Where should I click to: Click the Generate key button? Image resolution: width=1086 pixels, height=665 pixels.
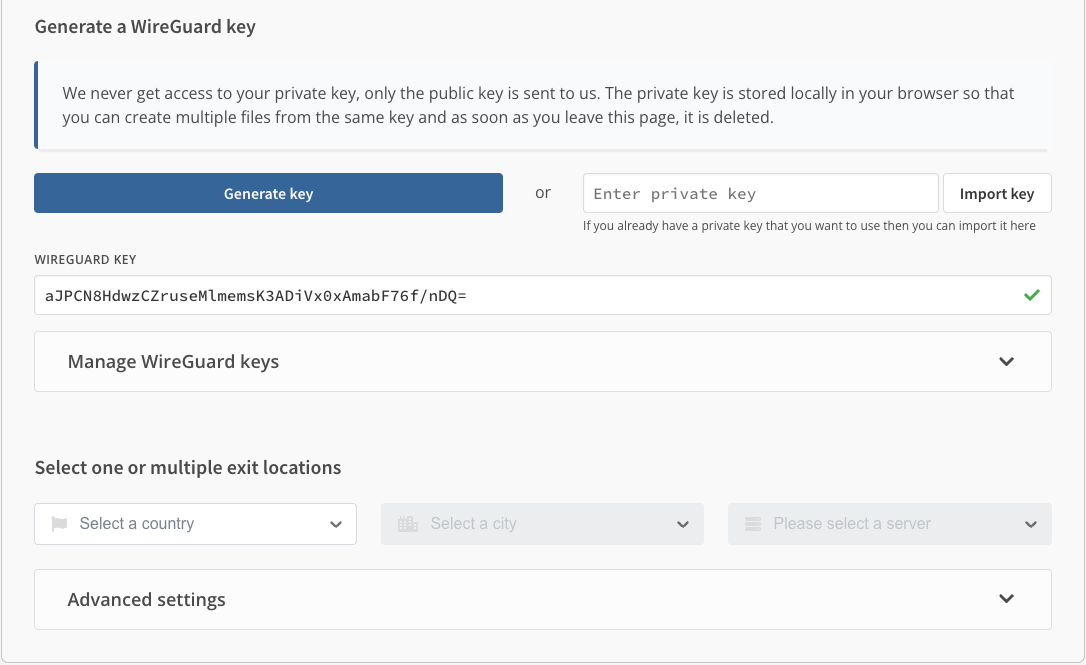[x=268, y=193]
